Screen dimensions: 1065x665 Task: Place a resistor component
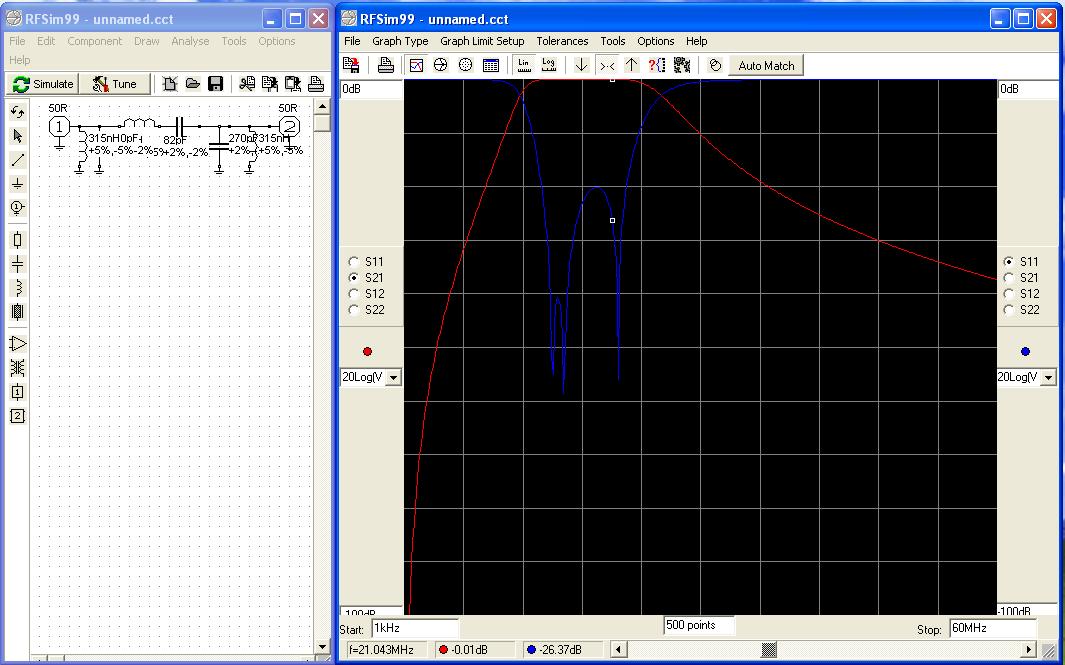click(18, 239)
